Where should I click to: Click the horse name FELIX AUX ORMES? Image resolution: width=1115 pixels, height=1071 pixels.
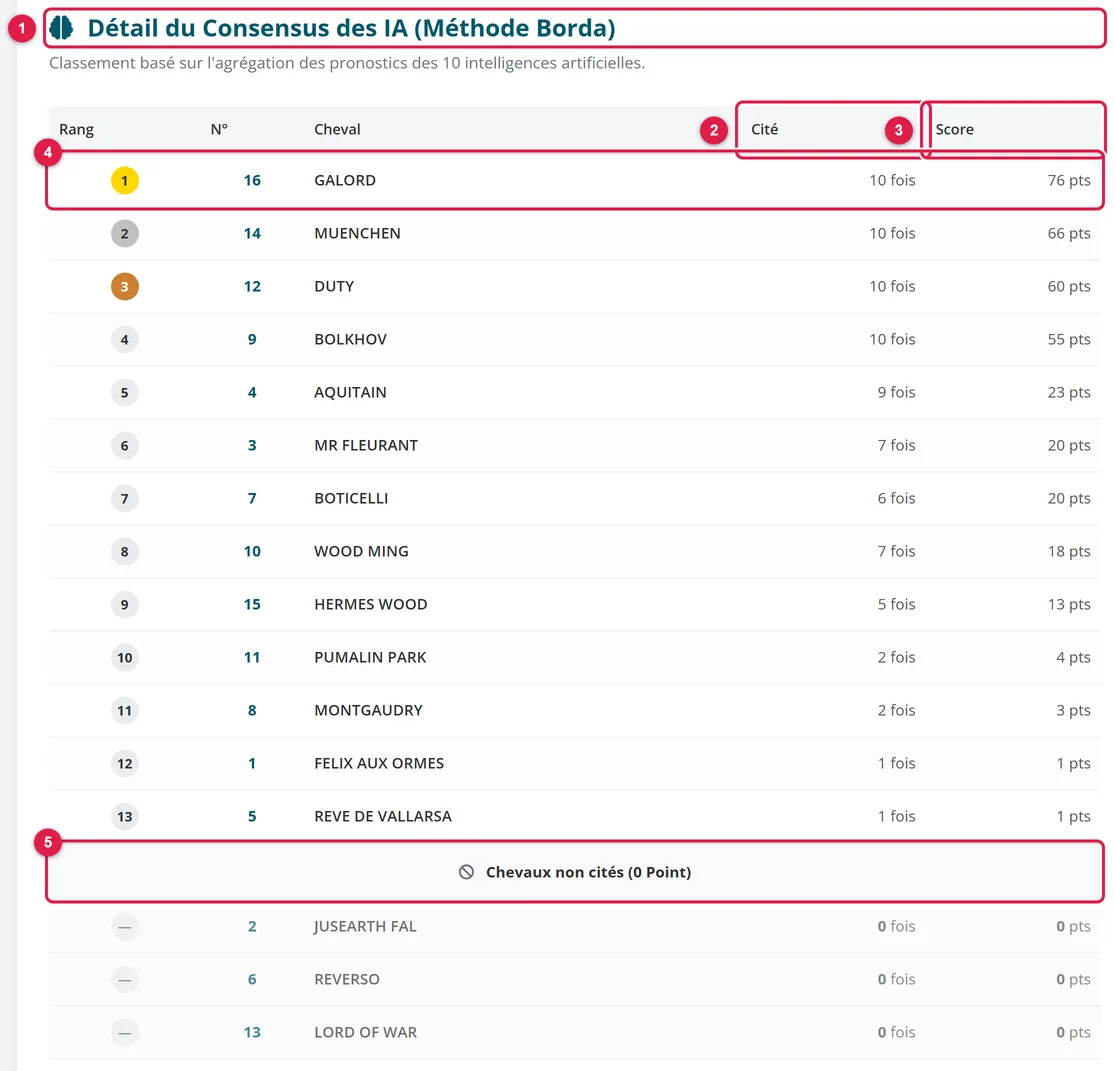click(x=379, y=763)
